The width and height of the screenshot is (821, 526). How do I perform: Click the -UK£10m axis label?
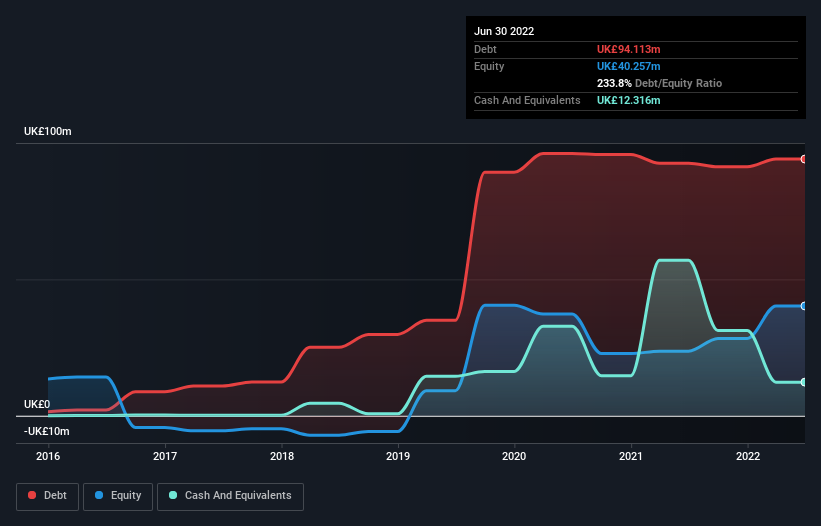[47, 432]
